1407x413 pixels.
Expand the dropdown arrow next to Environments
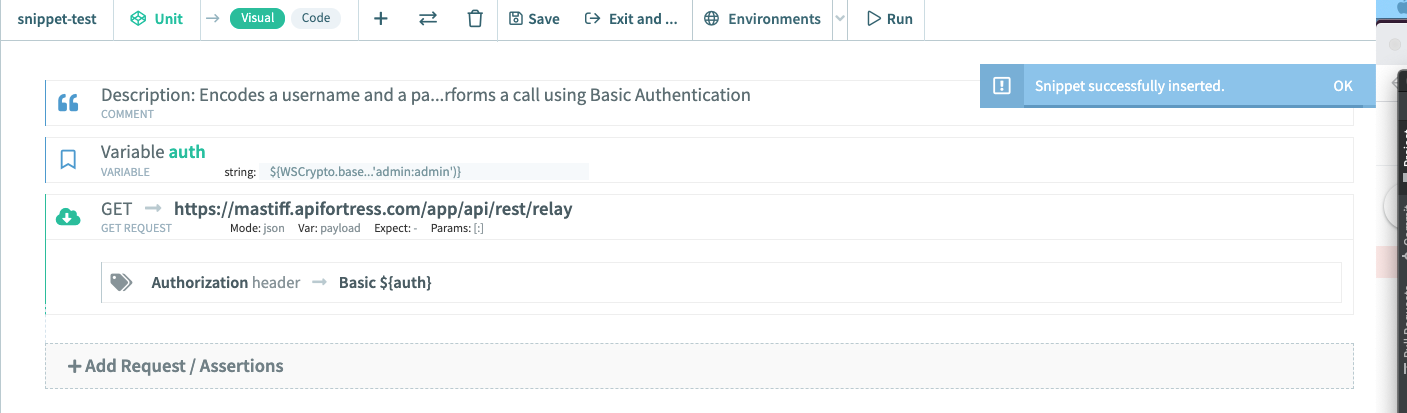[839, 19]
